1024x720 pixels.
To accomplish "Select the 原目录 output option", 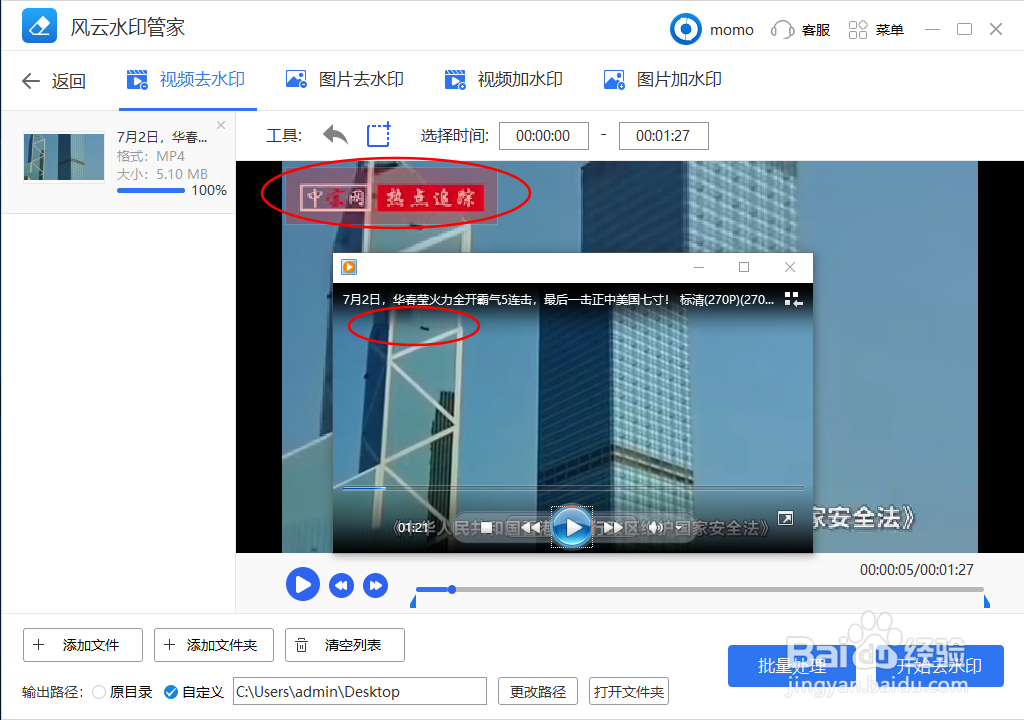I will [99, 691].
